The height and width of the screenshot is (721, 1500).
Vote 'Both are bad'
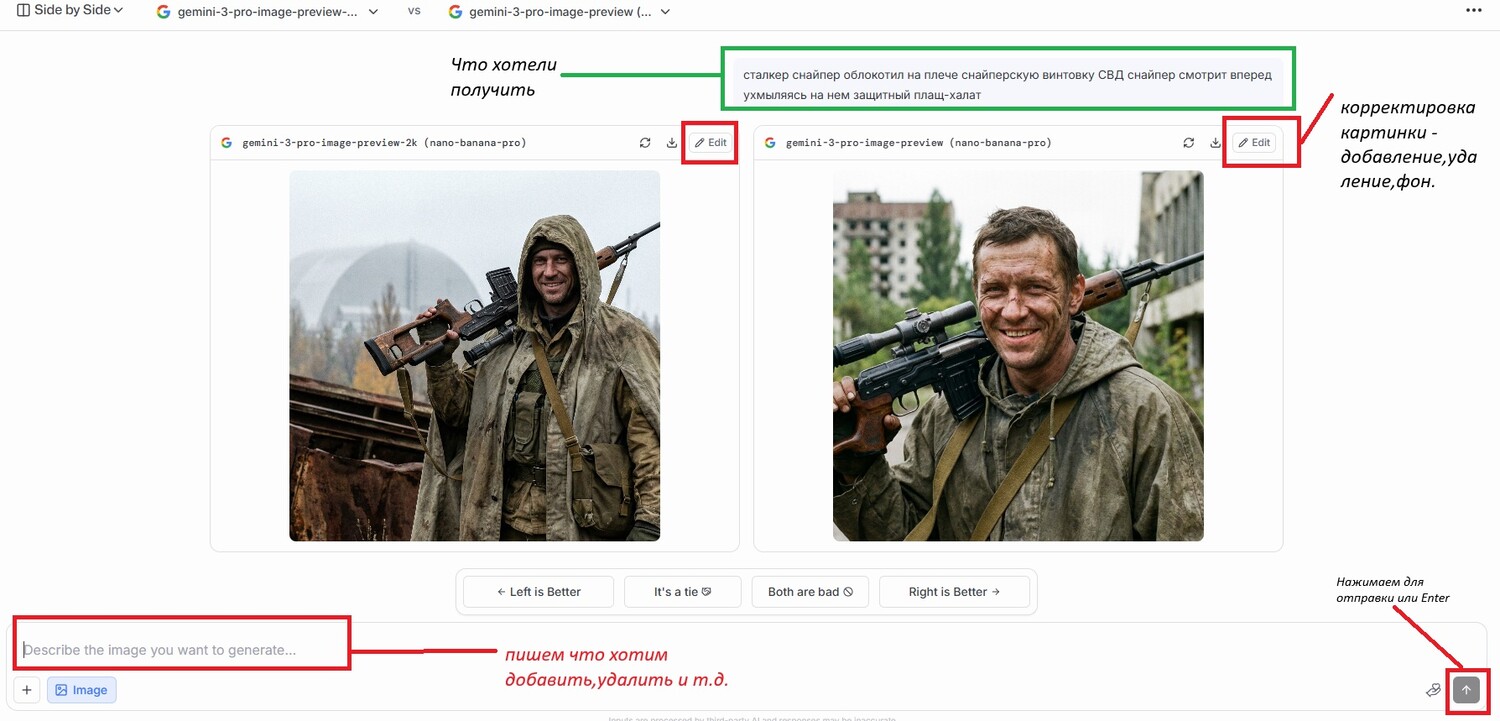[x=810, y=592]
